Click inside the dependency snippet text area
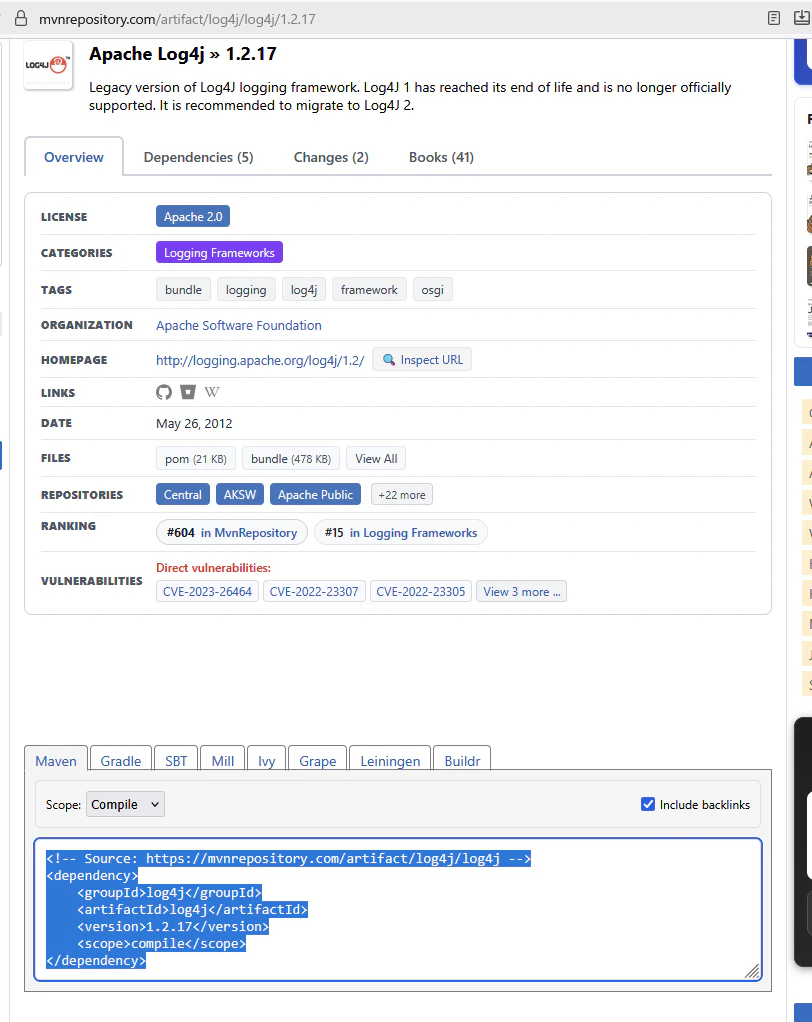Image resolution: width=812 pixels, height=1022 pixels. point(398,909)
